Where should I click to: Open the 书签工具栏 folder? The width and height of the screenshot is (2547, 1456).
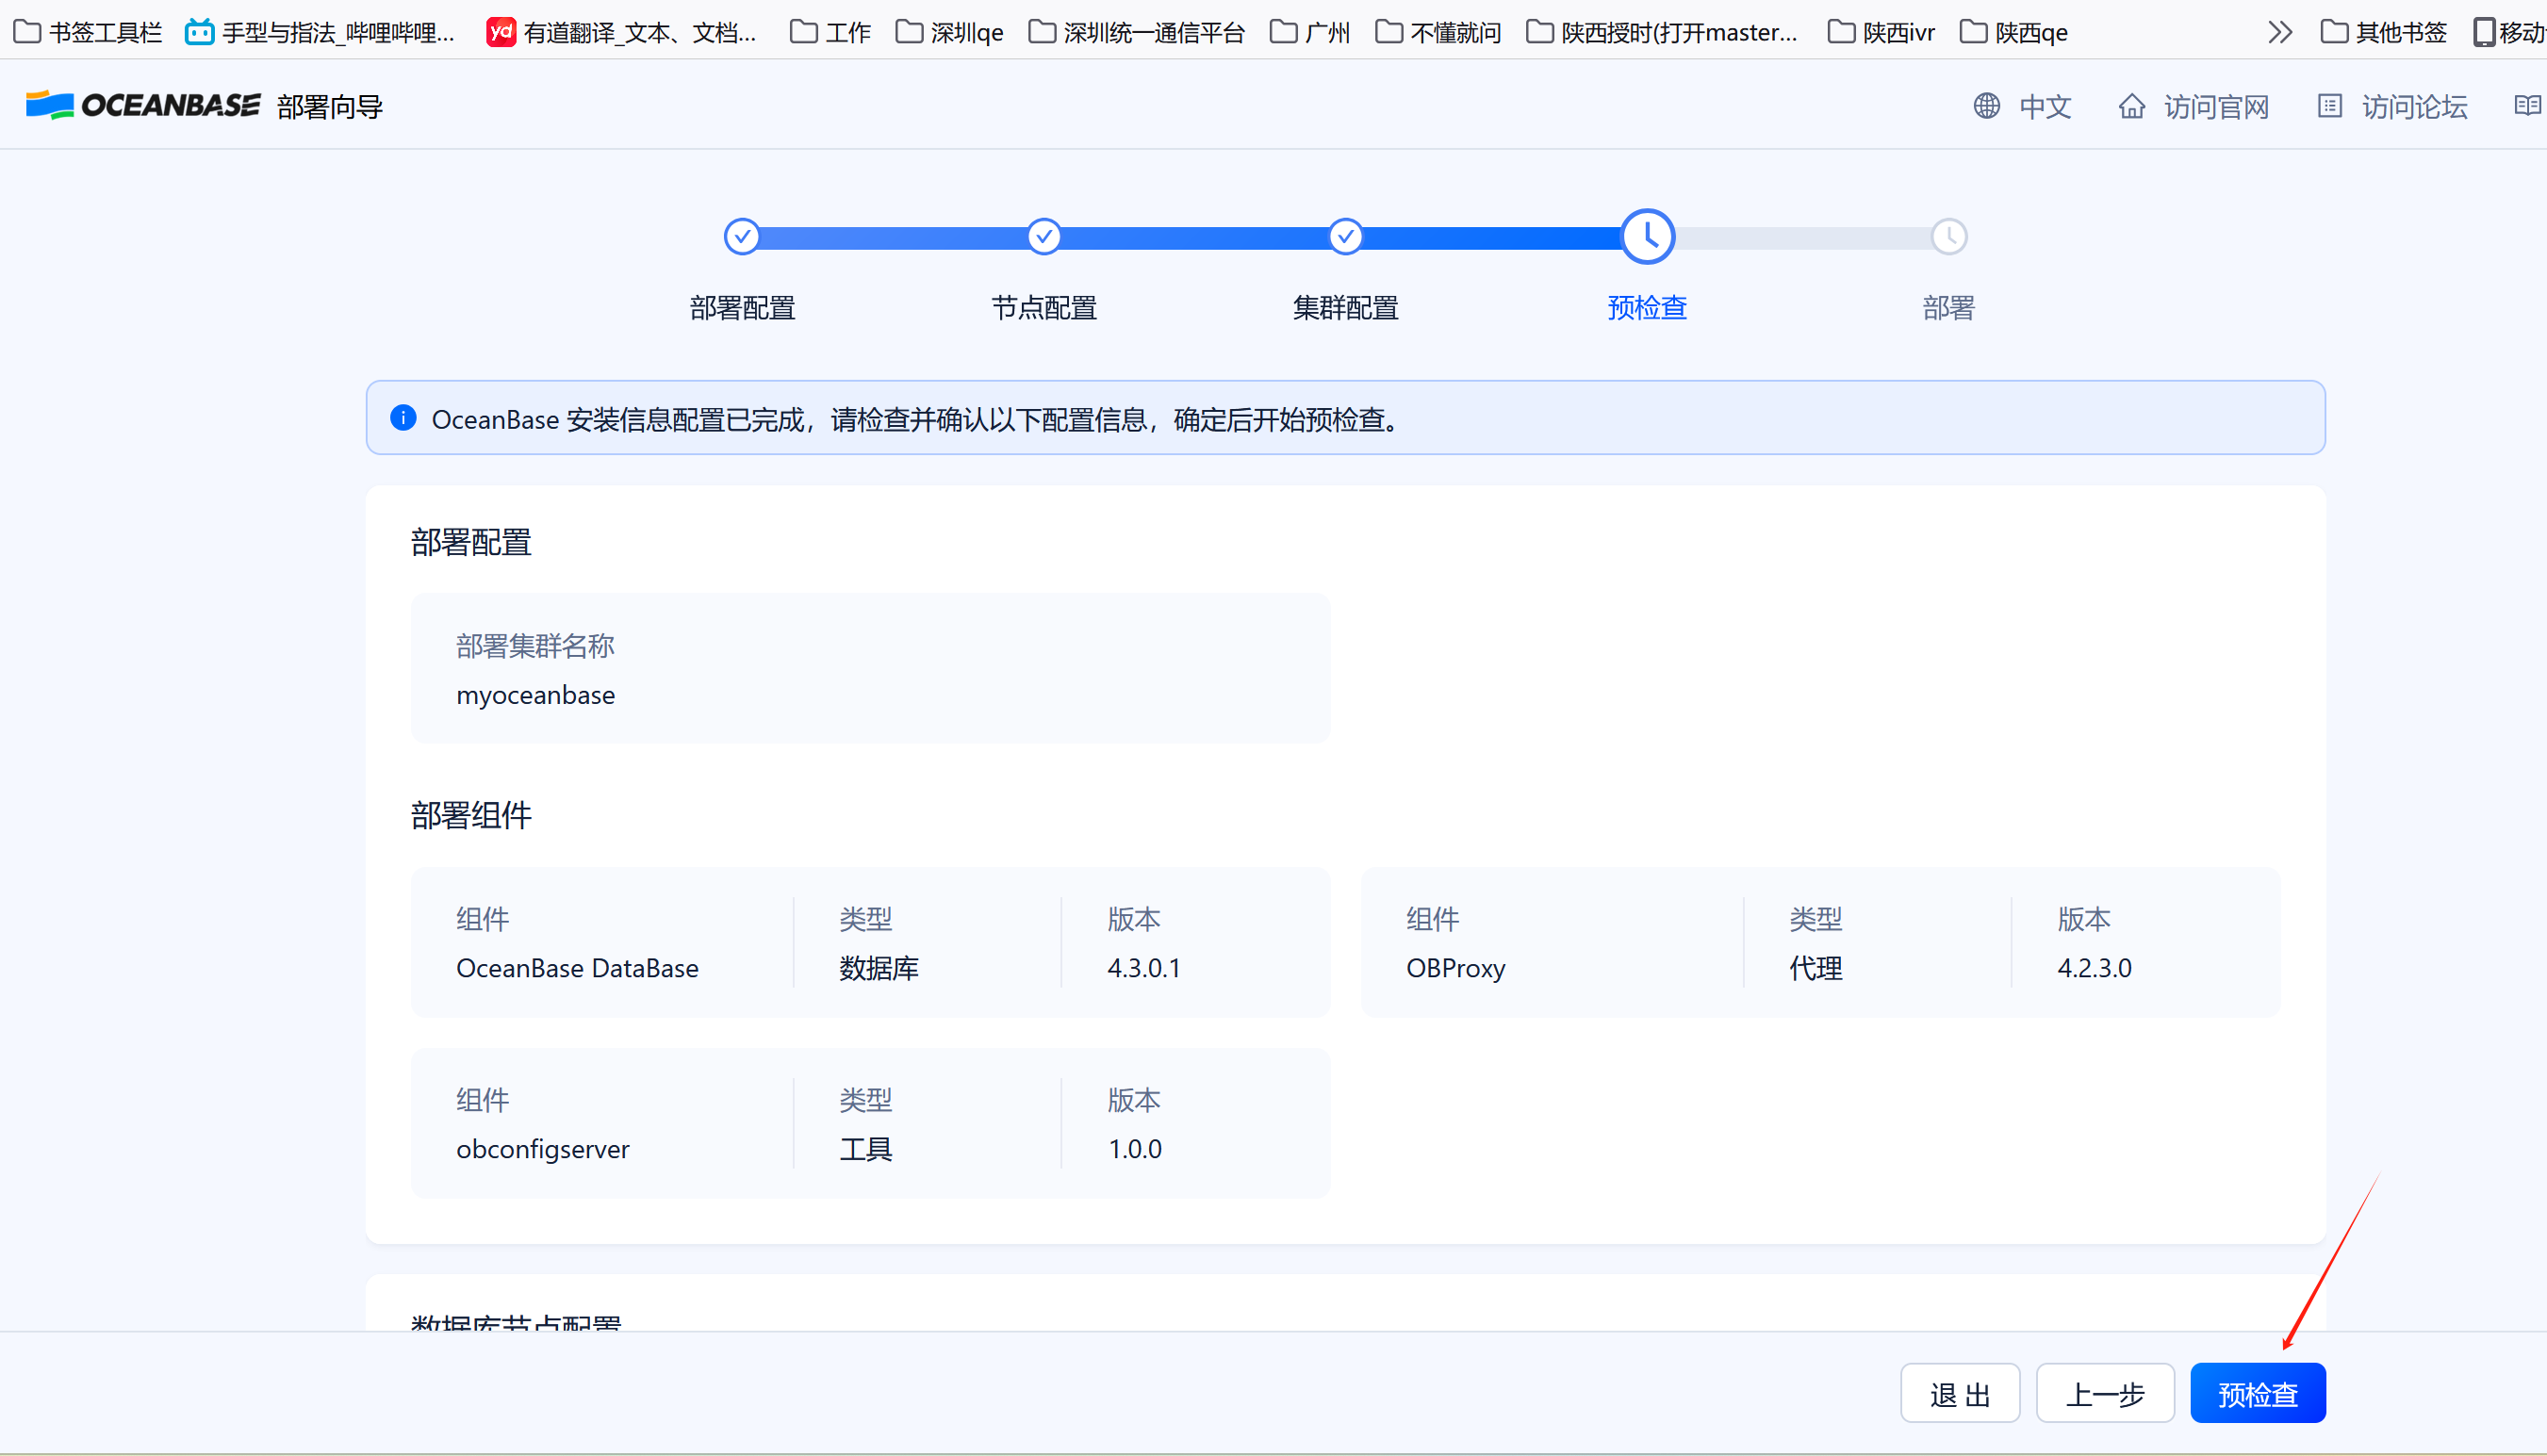(88, 32)
